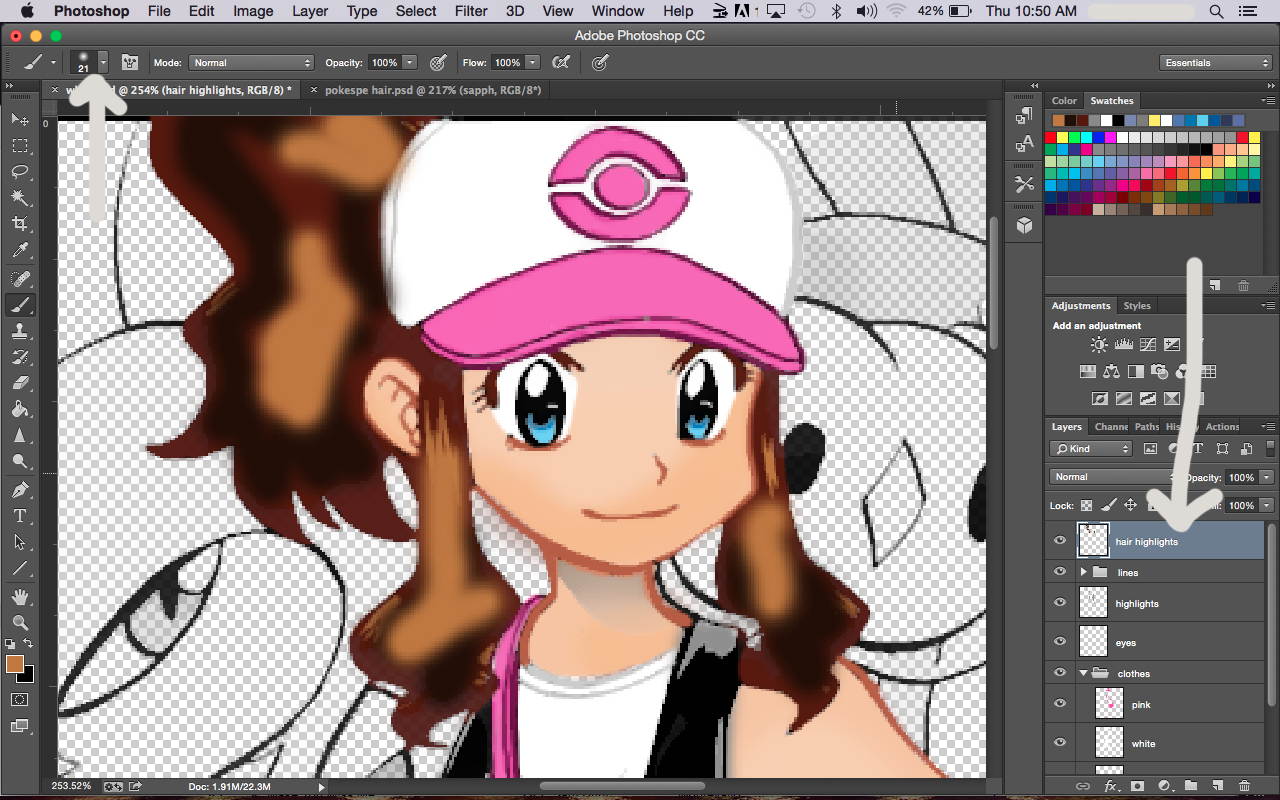Hide the pink layer
Screen dimensions: 1280x800
(x=1060, y=704)
